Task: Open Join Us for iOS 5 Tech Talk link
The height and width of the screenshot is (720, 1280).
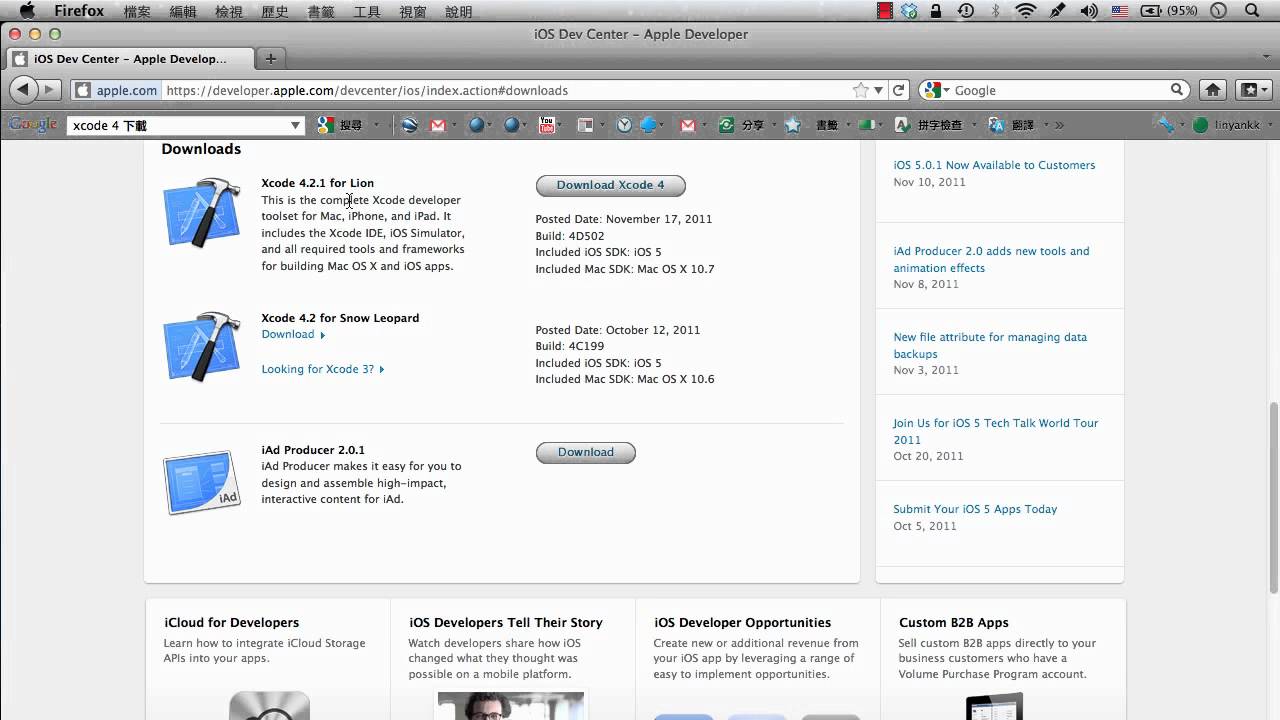Action: (995, 431)
